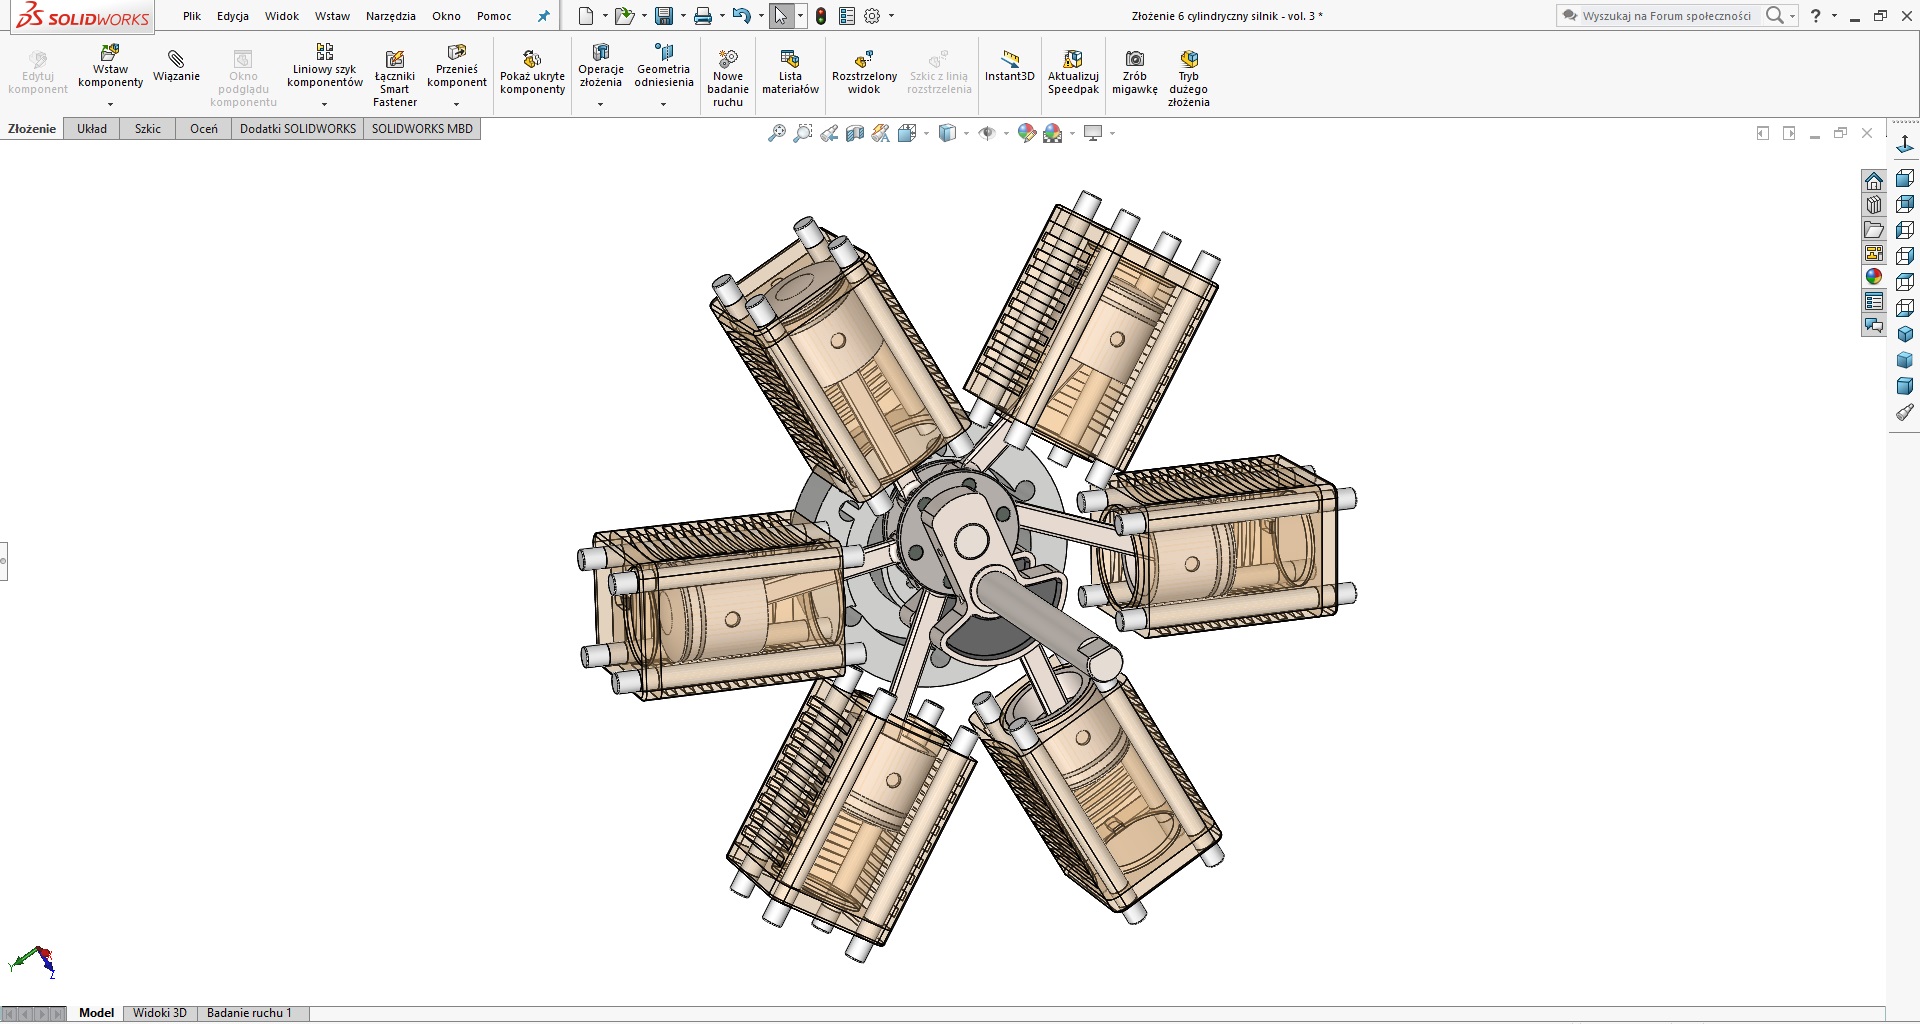The width and height of the screenshot is (1920, 1024).
Task: Open the Narzędzia menu
Action: tap(390, 16)
